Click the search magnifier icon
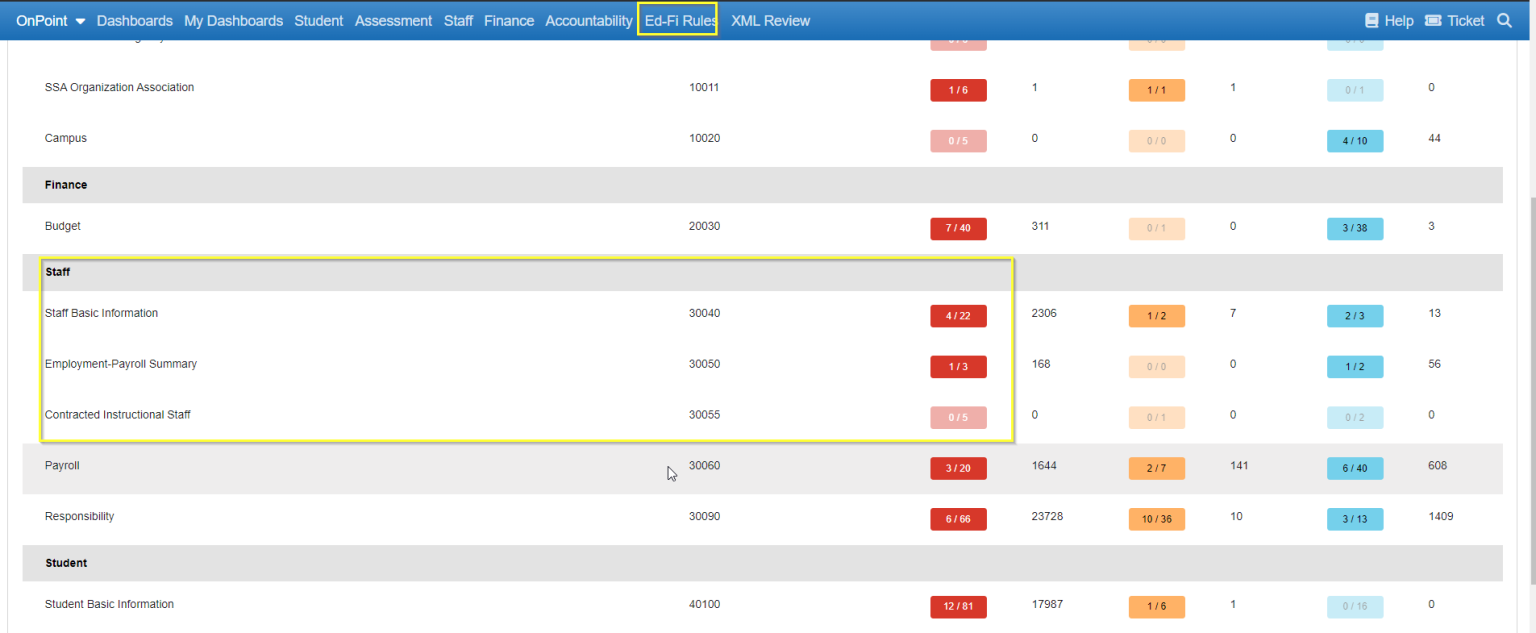 coord(1504,20)
